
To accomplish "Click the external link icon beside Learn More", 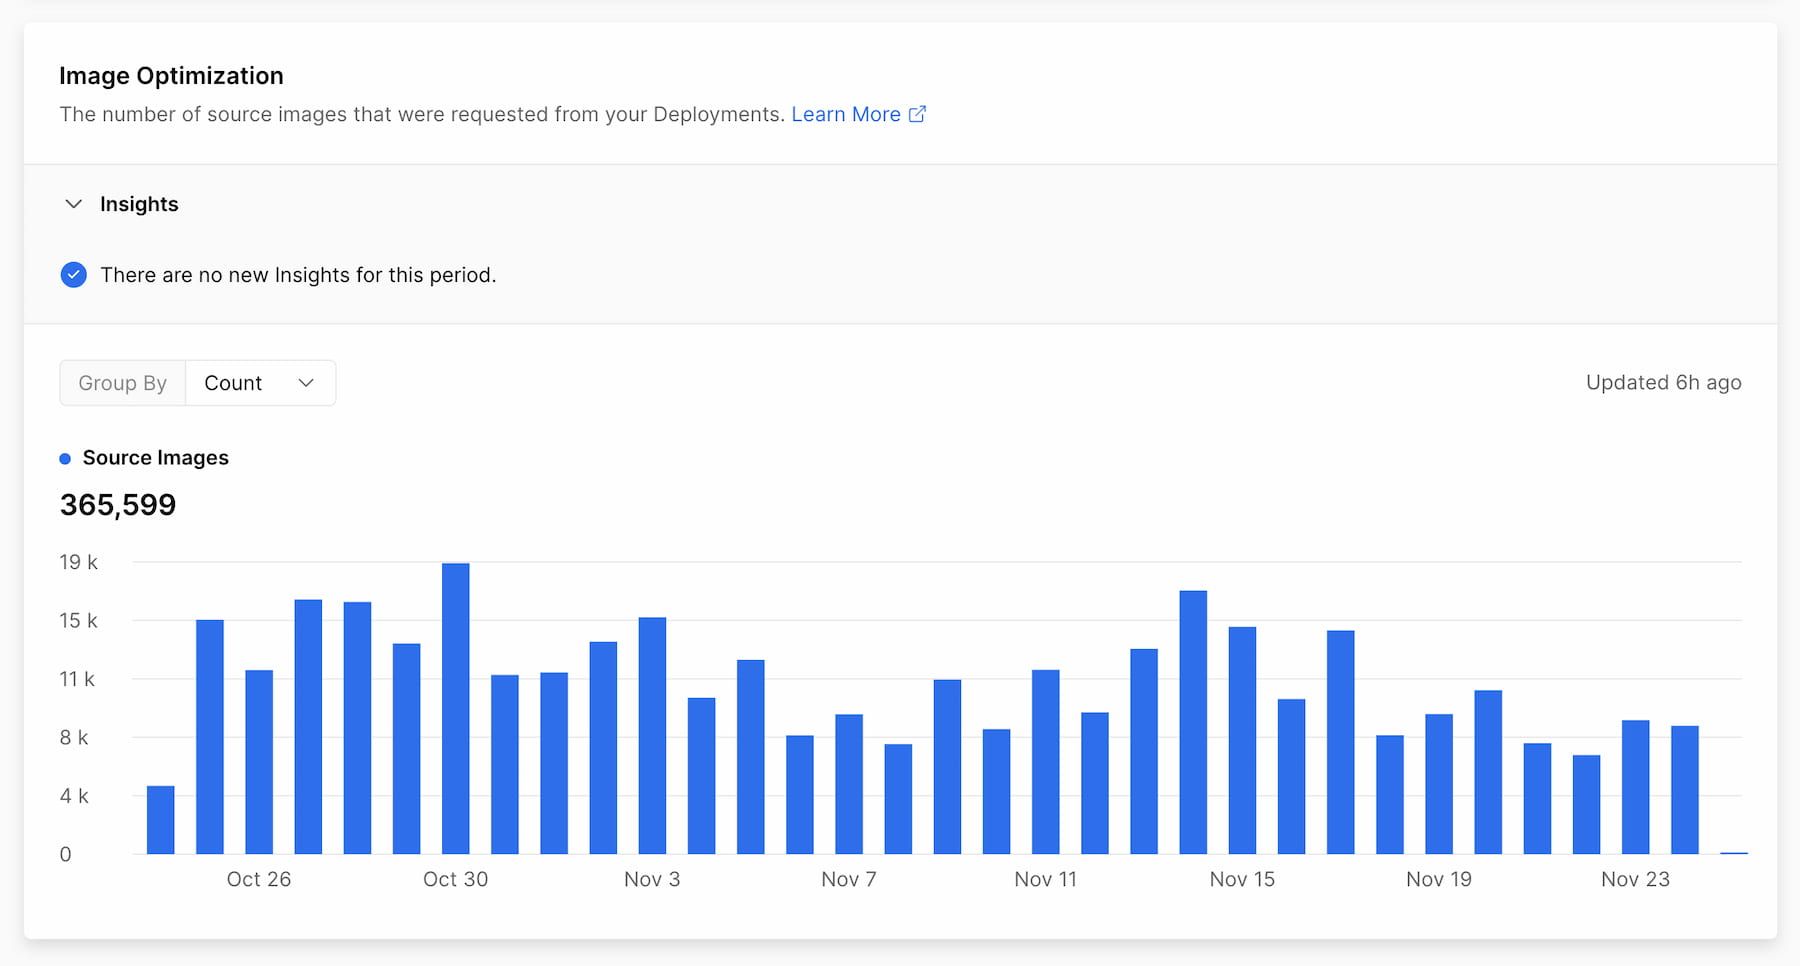I will coord(917,114).
